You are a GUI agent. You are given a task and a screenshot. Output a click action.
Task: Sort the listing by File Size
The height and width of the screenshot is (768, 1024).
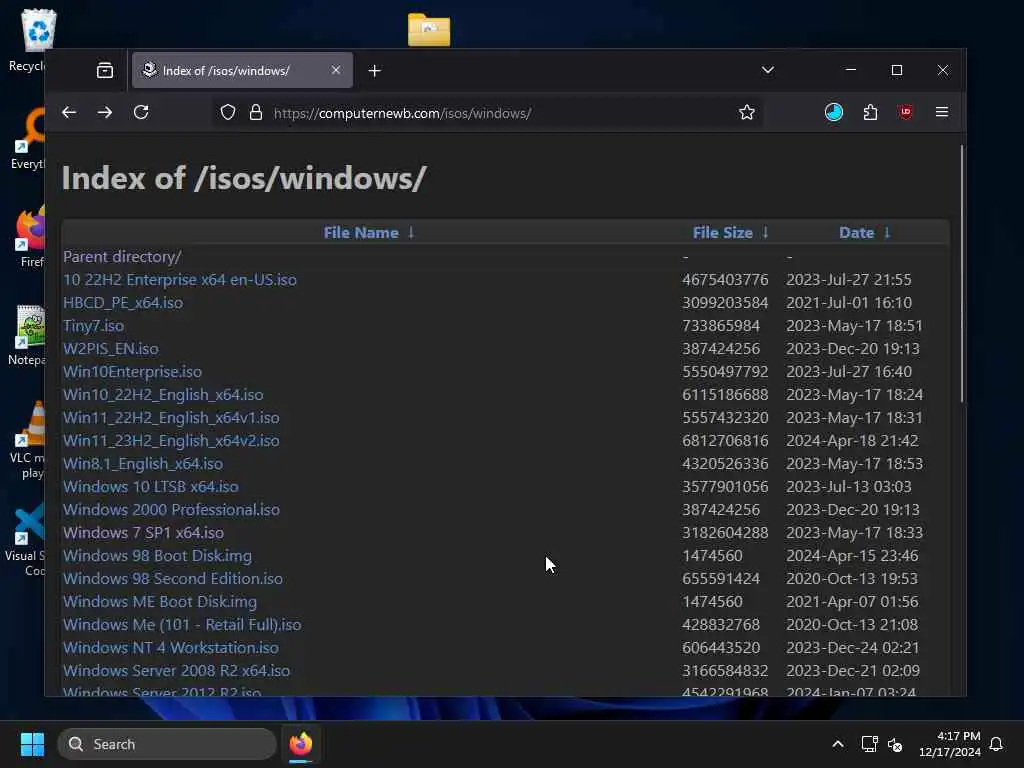point(722,232)
